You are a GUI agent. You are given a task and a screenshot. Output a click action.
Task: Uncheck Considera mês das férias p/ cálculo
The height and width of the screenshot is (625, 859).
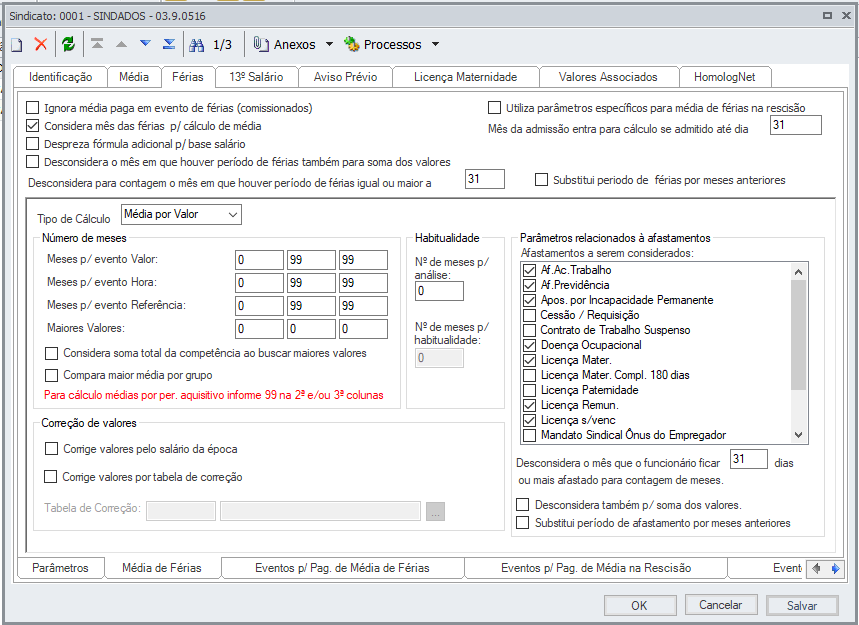33,126
